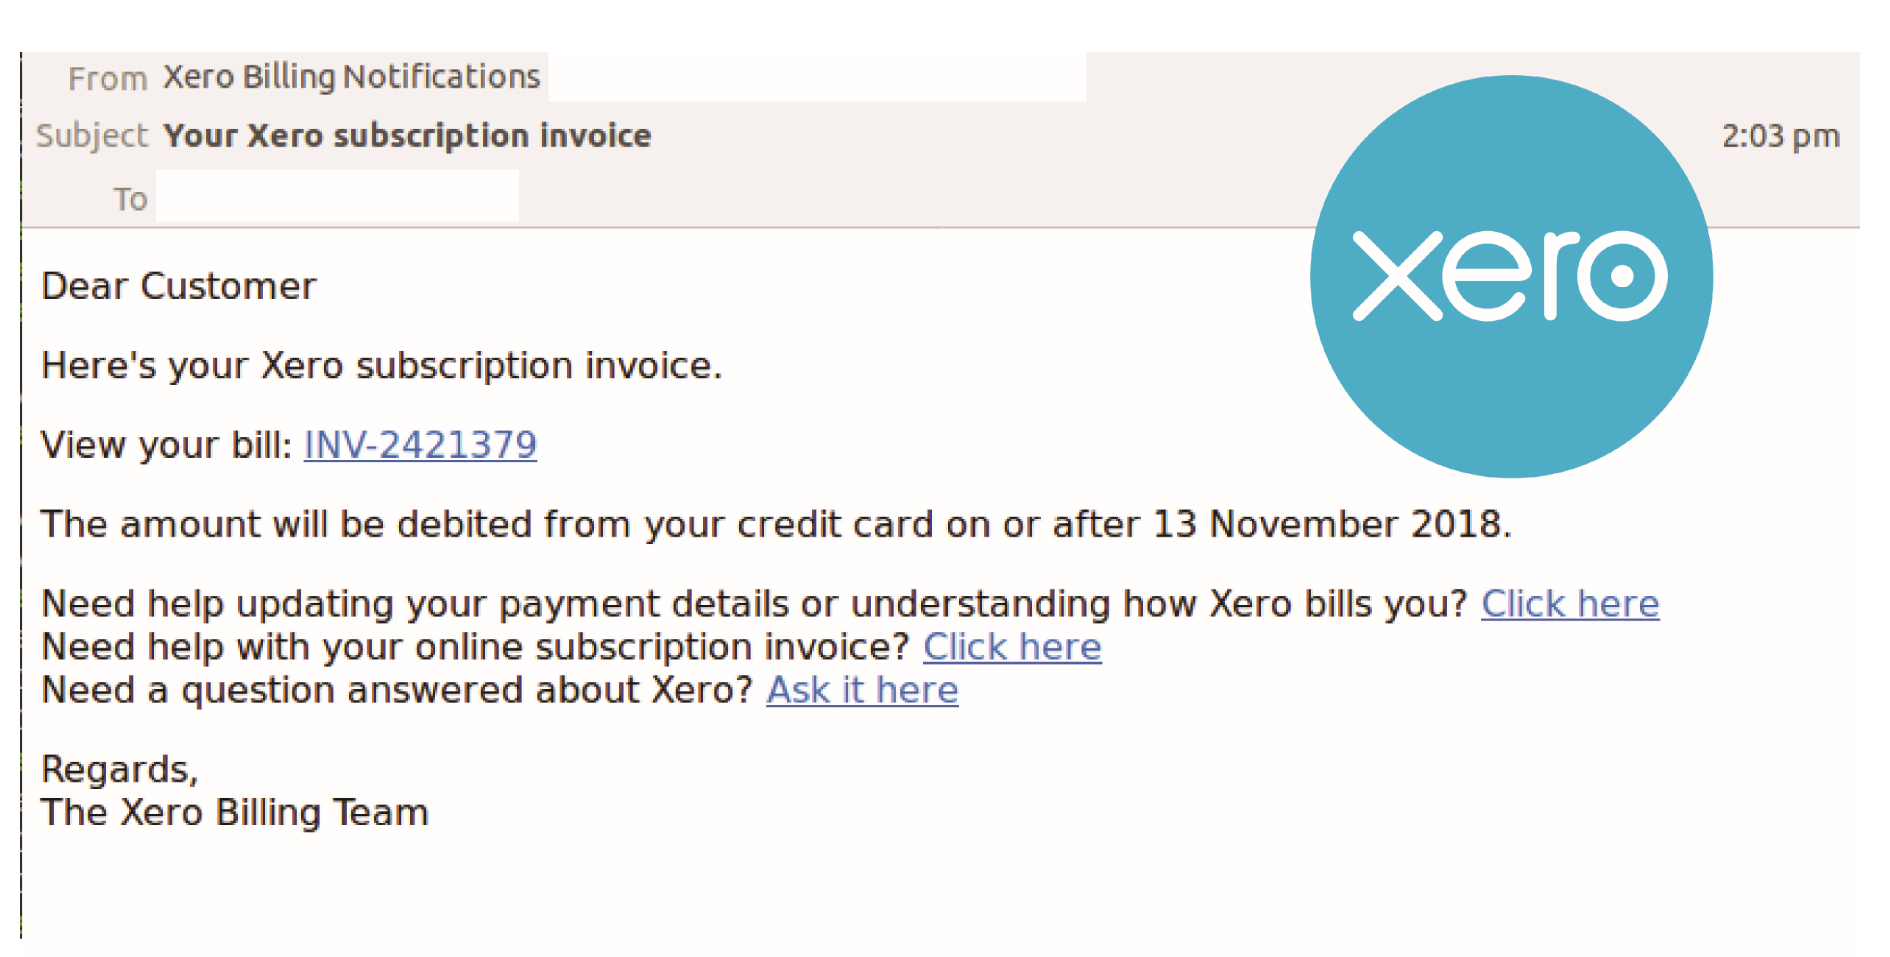
Task: Select the empty To recipient field
Action: (x=337, y=196)
